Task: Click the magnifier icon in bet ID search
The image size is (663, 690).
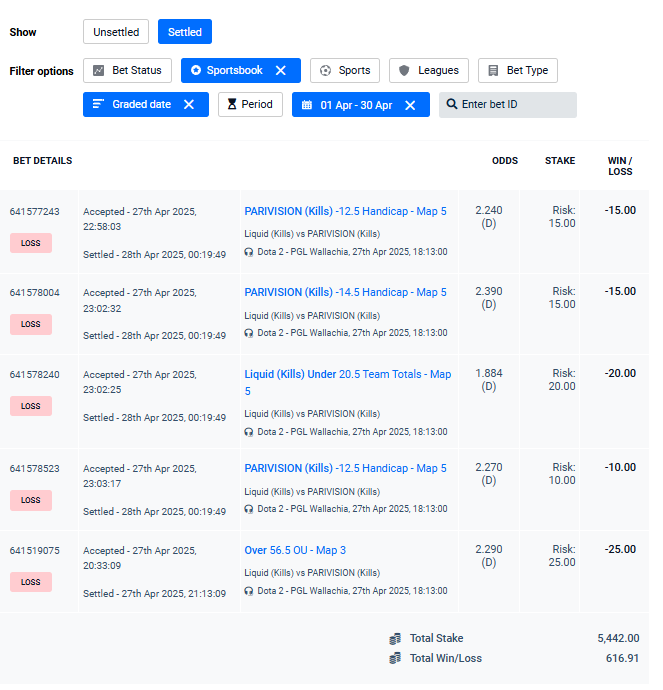Action: click(x=452, y=105)
